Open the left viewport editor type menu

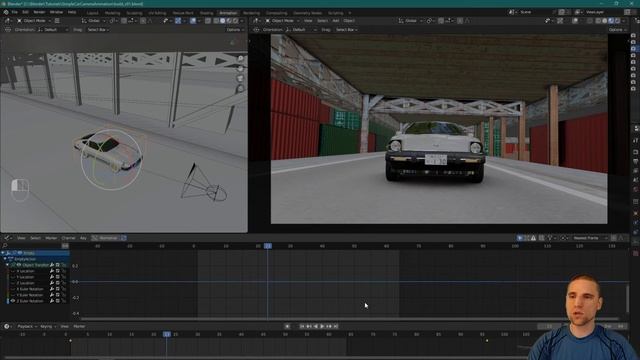click(8, 20)
